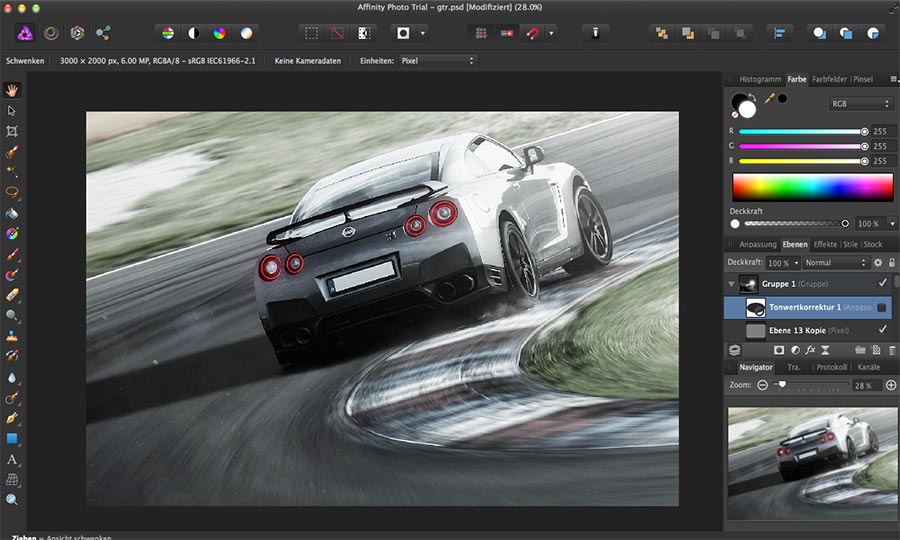Hide the Ebene 13 Kopie layer
900x540 pixels.
click(x=883, y=329)
